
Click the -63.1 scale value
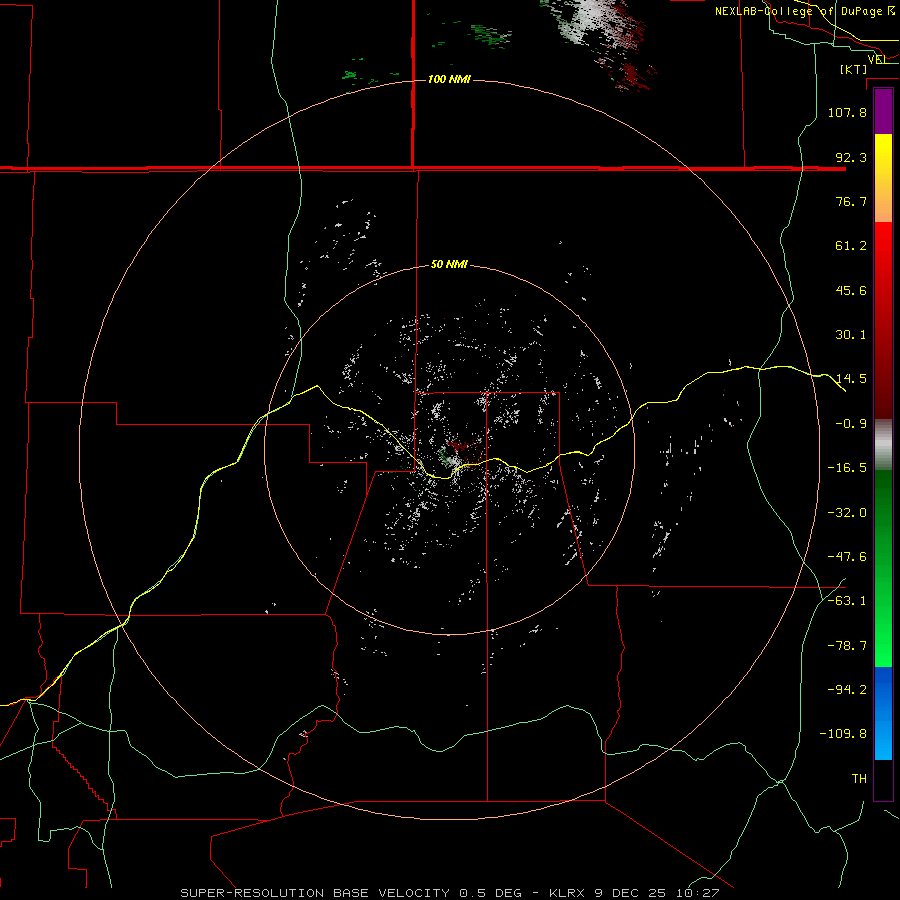click(847, 601)
